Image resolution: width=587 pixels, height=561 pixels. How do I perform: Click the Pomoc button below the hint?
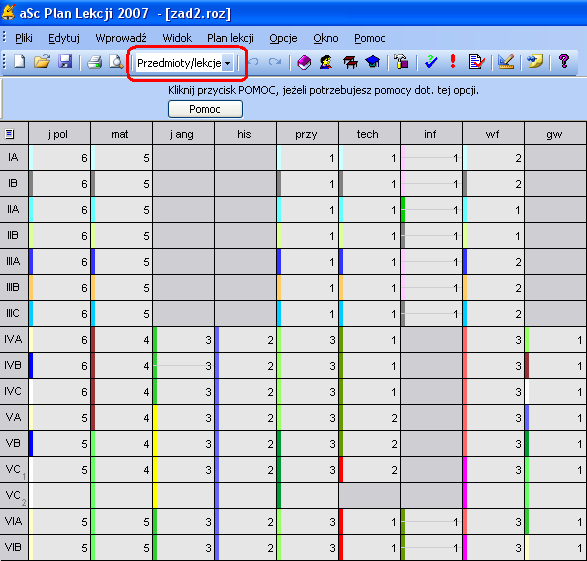[x=205, y=109]
